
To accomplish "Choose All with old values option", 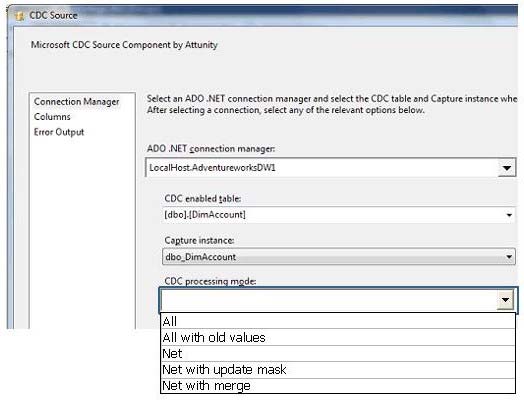I will (x=338, y=338).
